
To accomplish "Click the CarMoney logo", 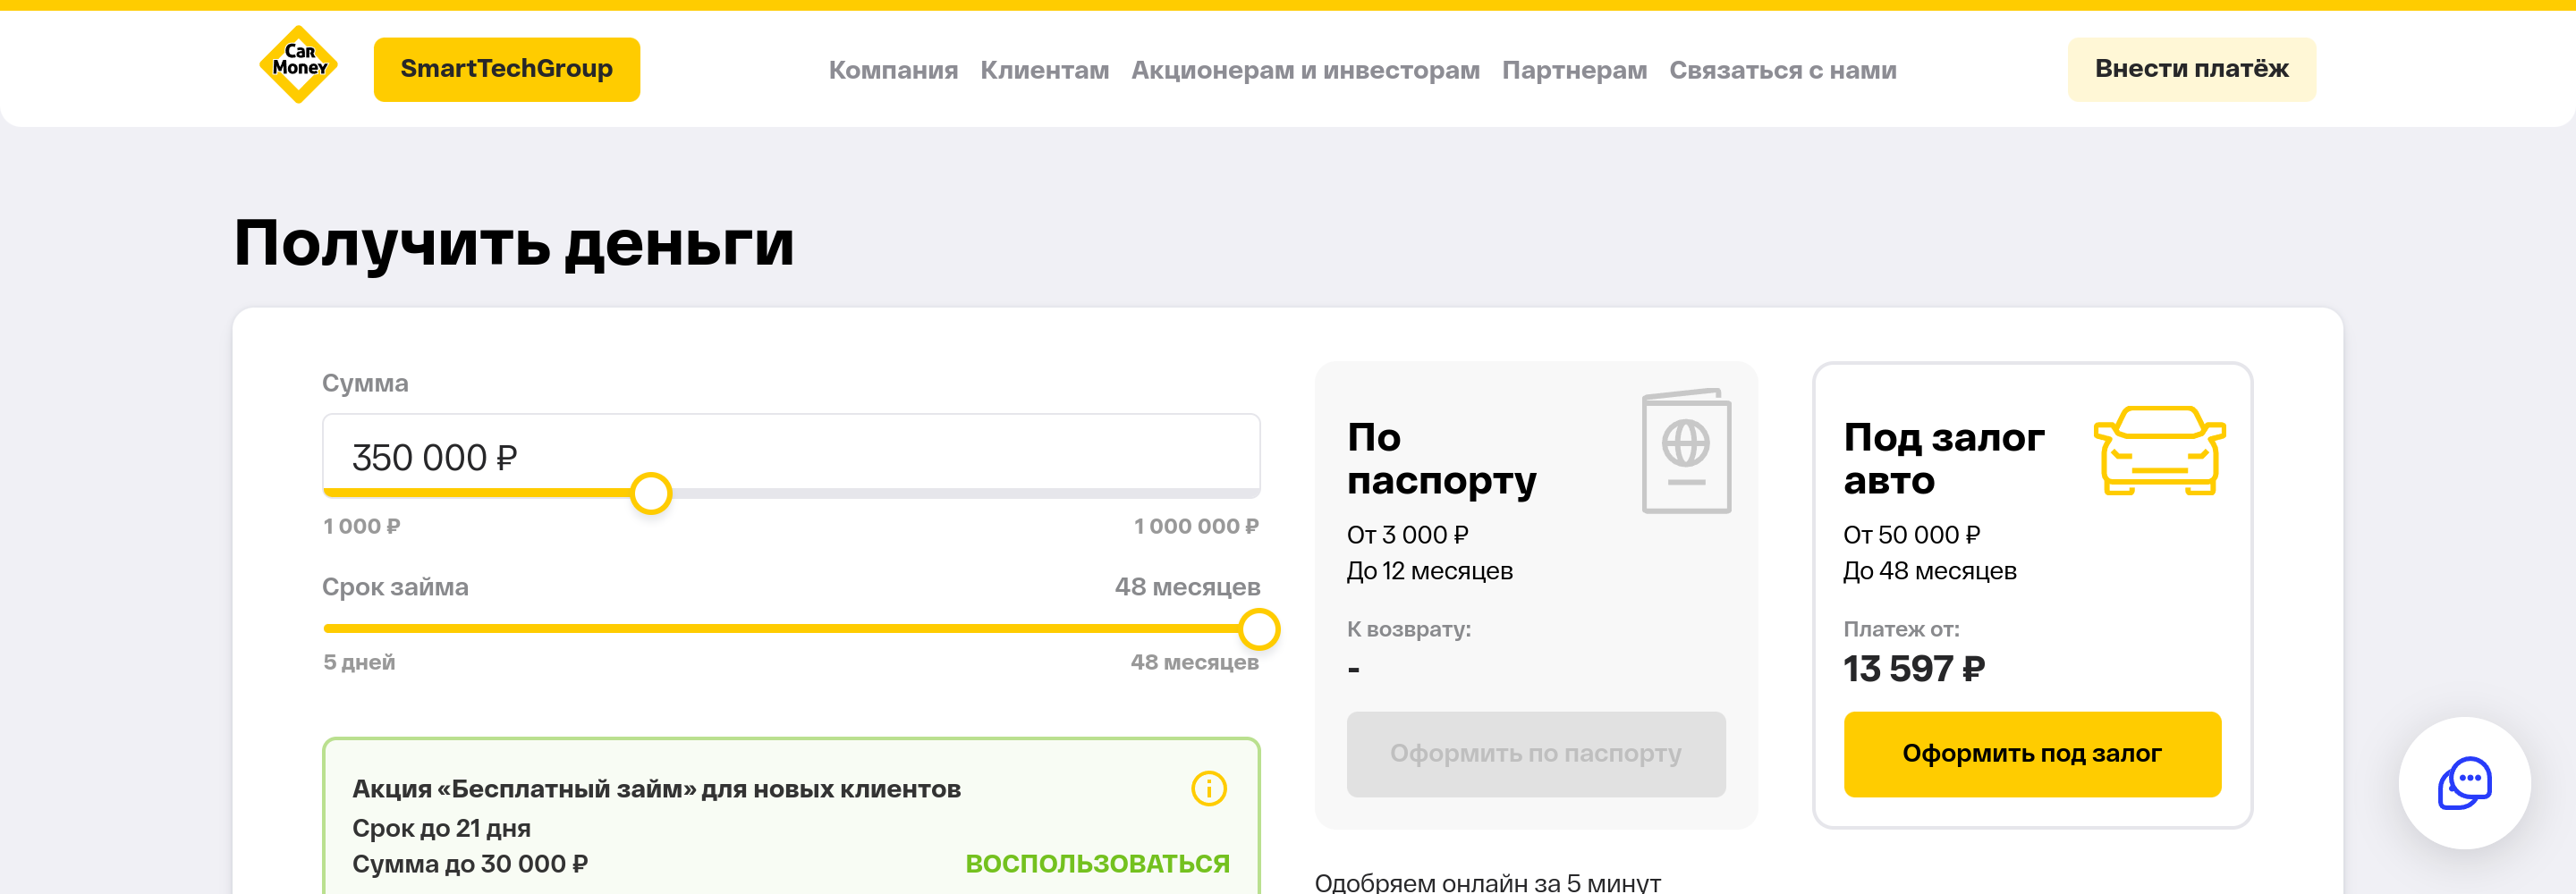I will pos(298,65).
